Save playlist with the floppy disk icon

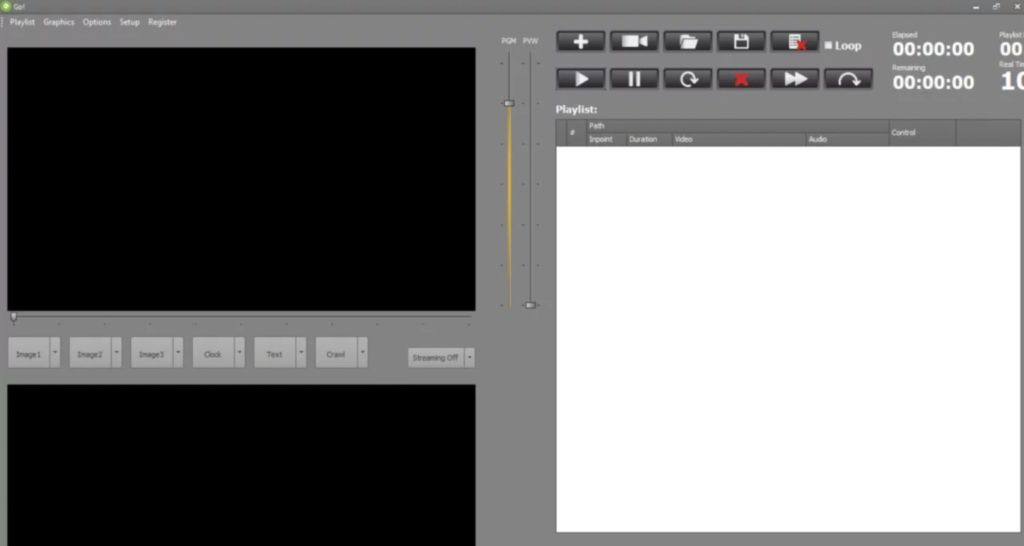click(x=741, y=42)
